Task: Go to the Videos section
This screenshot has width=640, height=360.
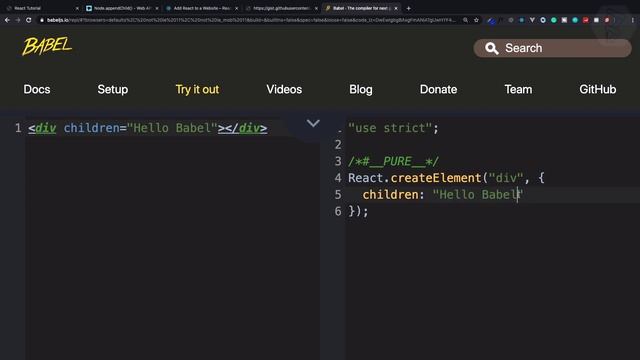Action: tap(284, 89)
